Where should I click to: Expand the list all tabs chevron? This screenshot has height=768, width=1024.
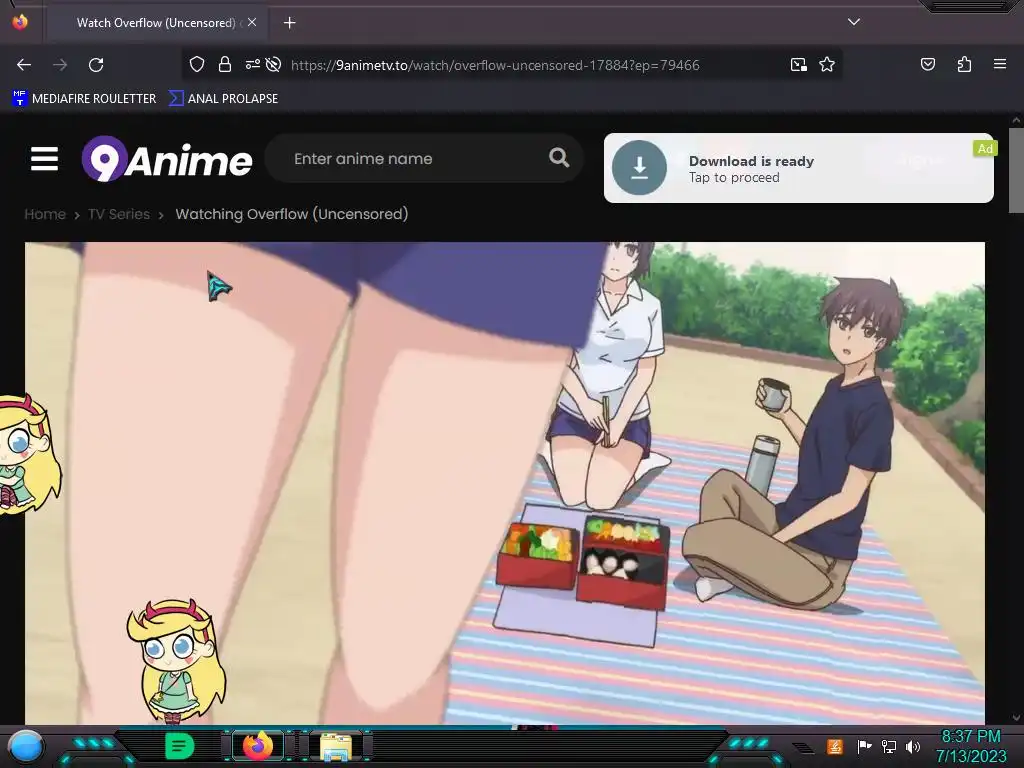(854, 22)
